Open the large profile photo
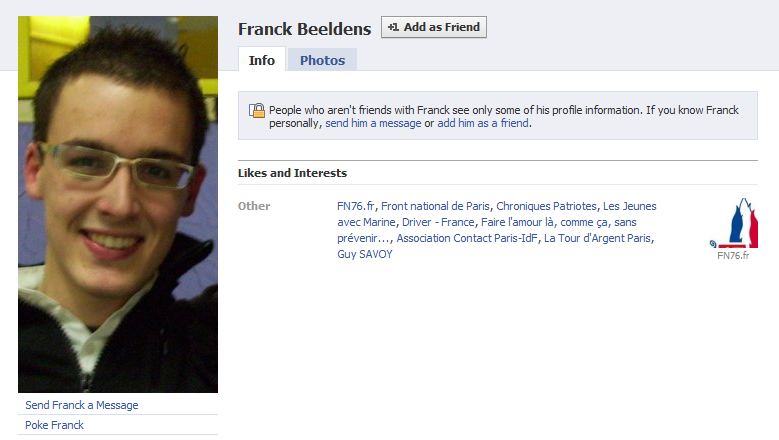Viewport: 779px width, 440px height. point(118,204)
